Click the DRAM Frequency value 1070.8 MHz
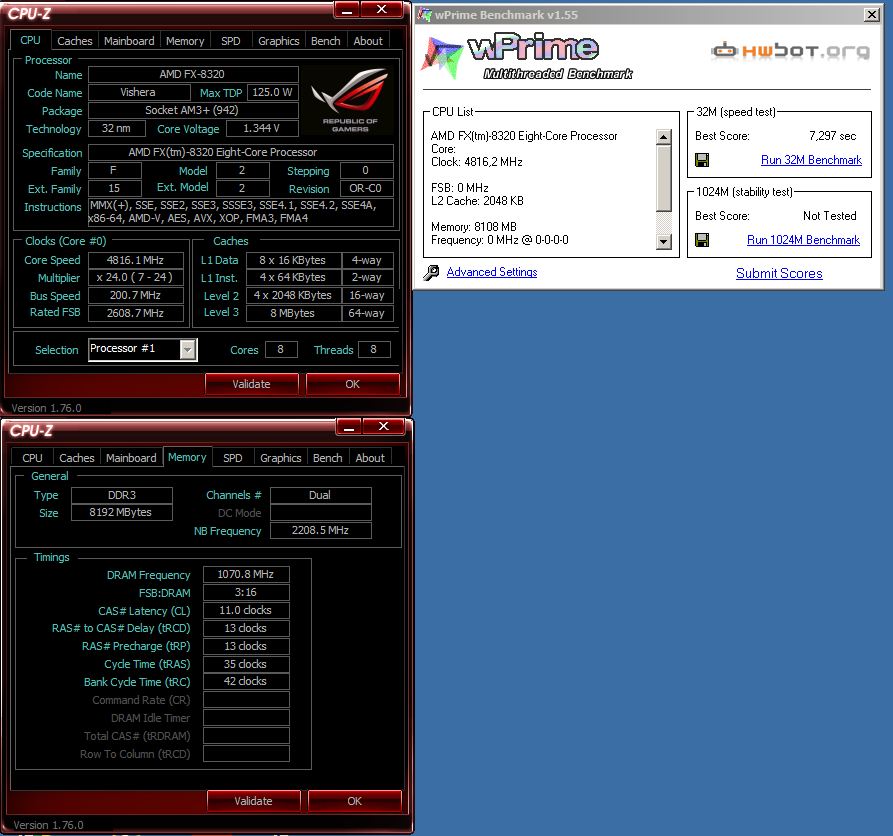 point(246,574)
